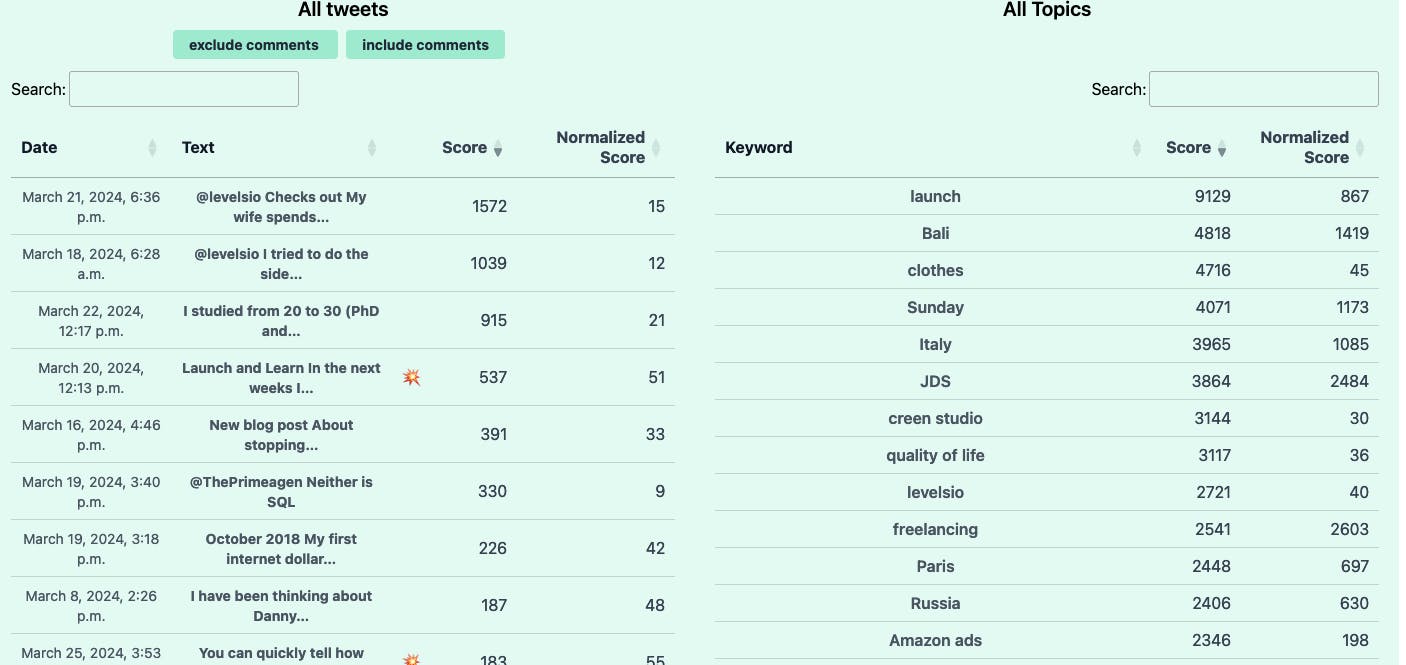
Task: Sort topics by Normalized Score arrows
Action: coord(1360,148)
